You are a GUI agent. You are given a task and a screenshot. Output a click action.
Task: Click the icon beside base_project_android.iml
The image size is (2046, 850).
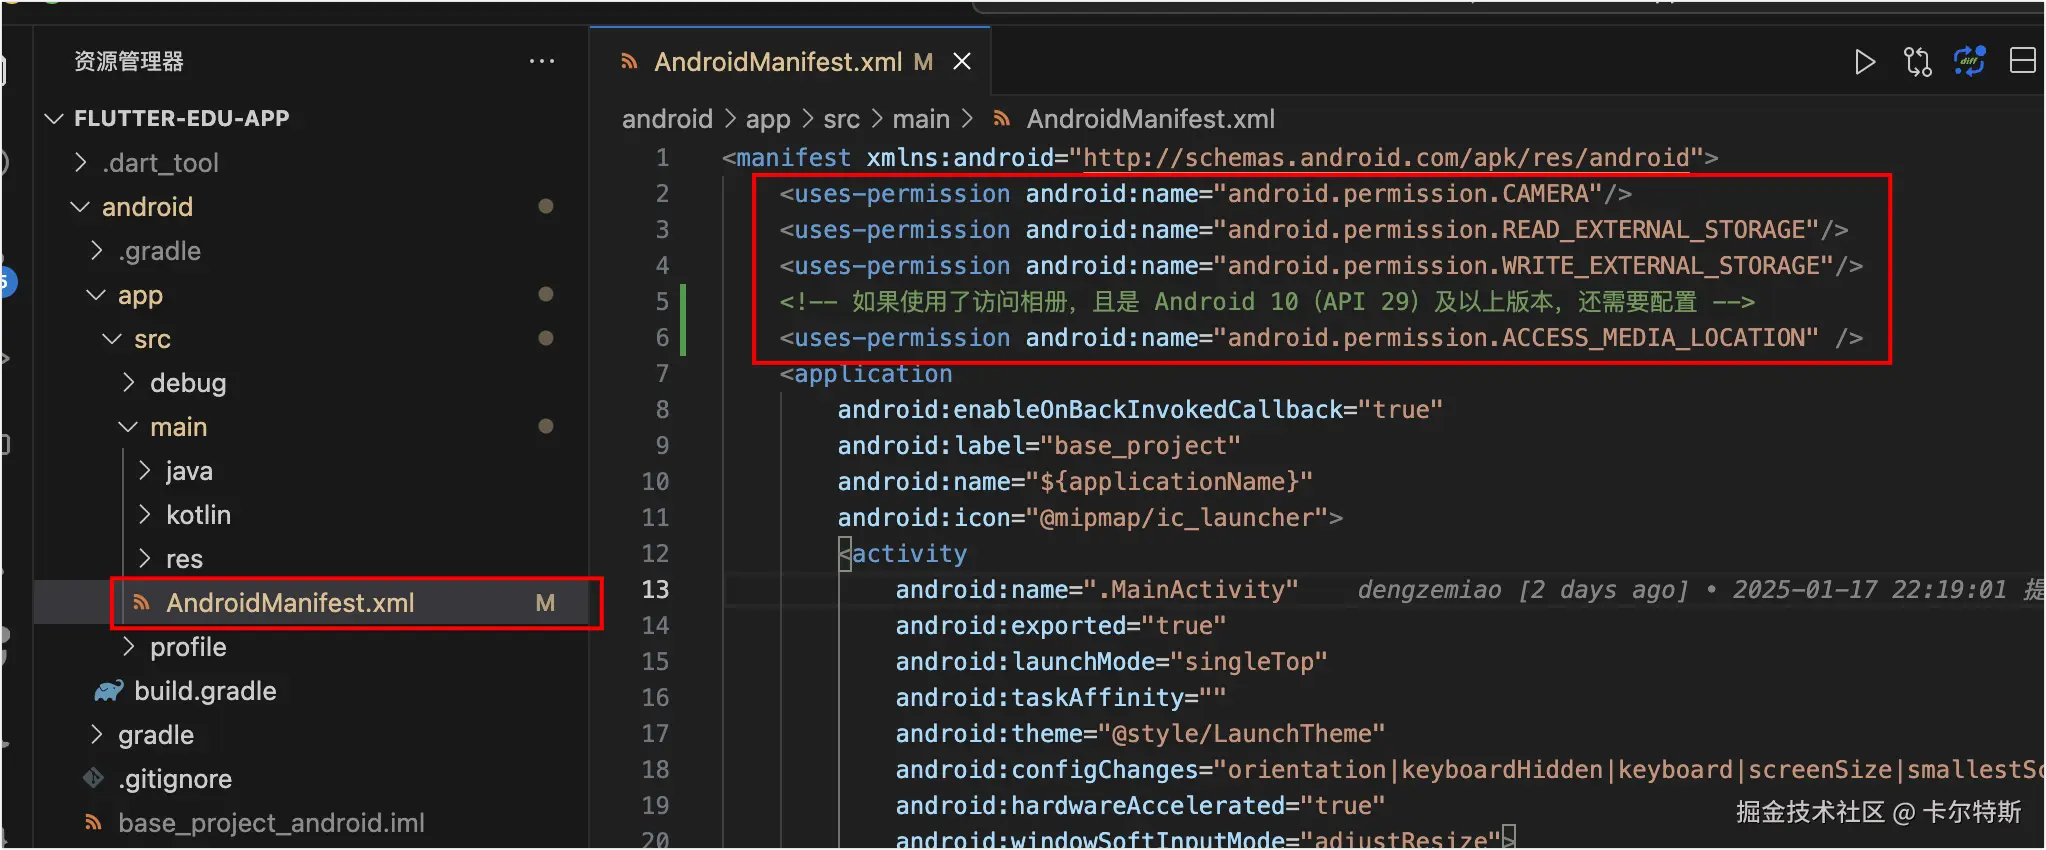93,822
